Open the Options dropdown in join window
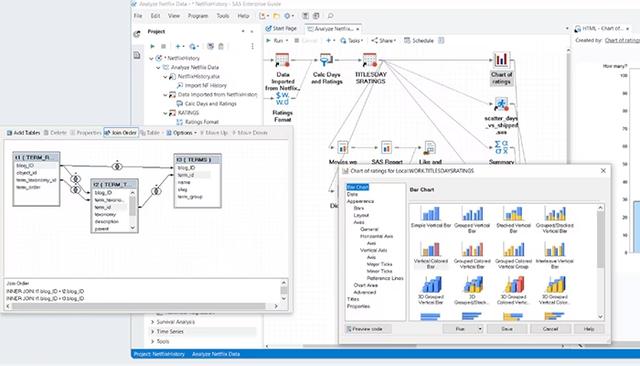The width and height of the screenshot is (640, 366). tap(182, 133)
